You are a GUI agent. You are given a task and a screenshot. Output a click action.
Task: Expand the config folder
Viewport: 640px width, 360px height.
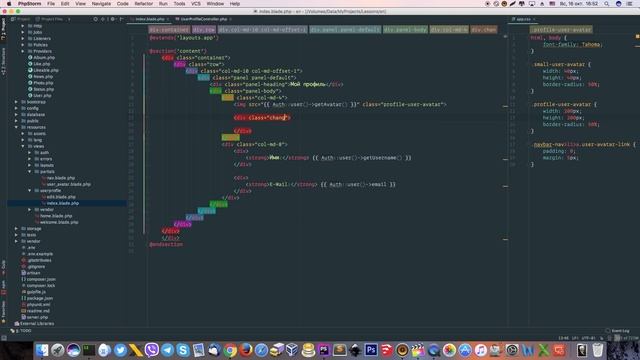pyautogui.click(x=16, y=108)
